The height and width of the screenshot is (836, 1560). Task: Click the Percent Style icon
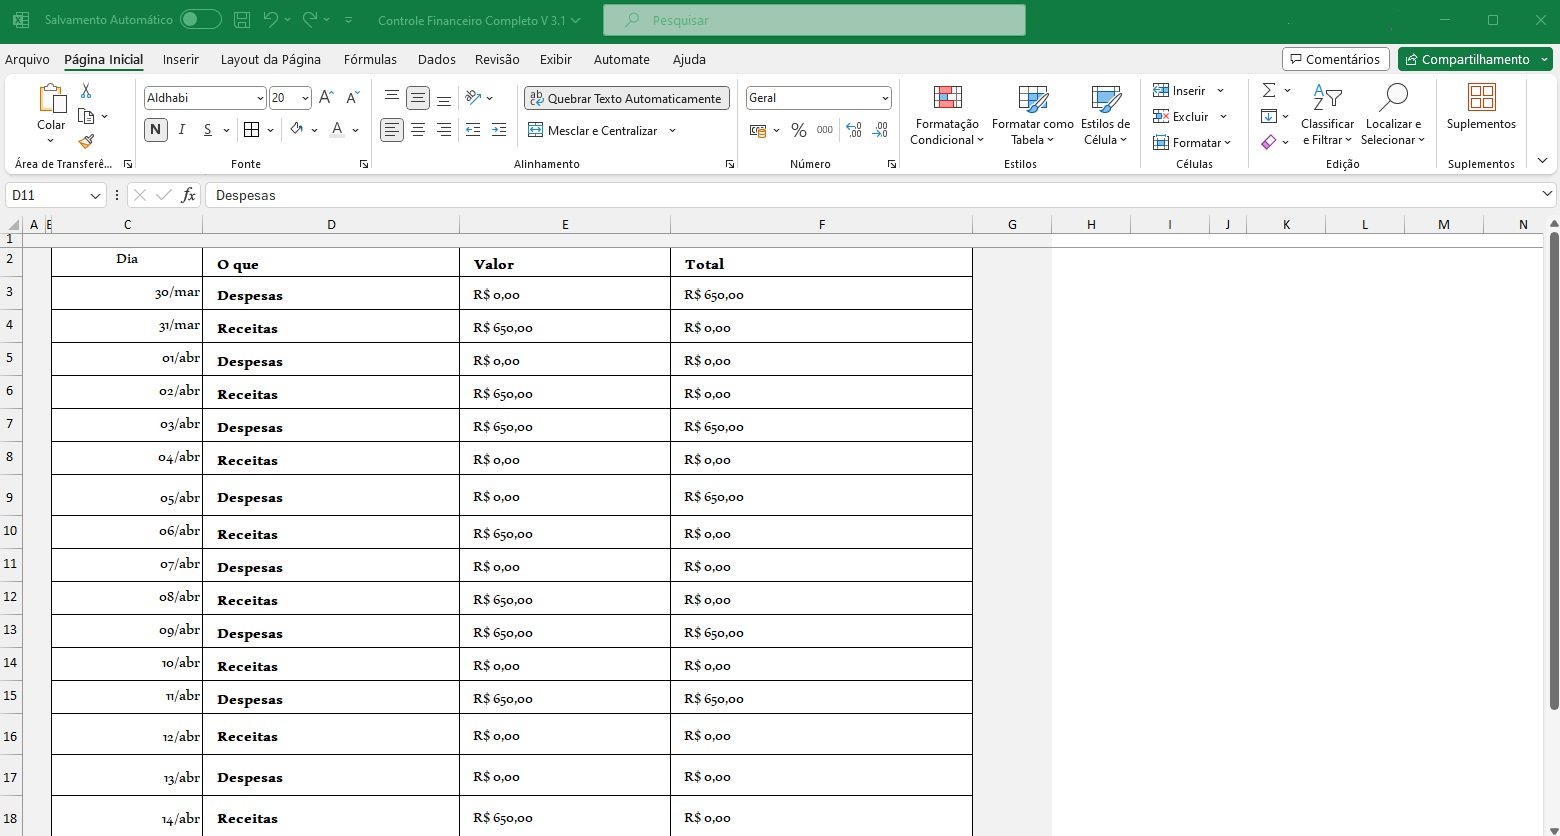pyautogui.click(x=798, y=130)
